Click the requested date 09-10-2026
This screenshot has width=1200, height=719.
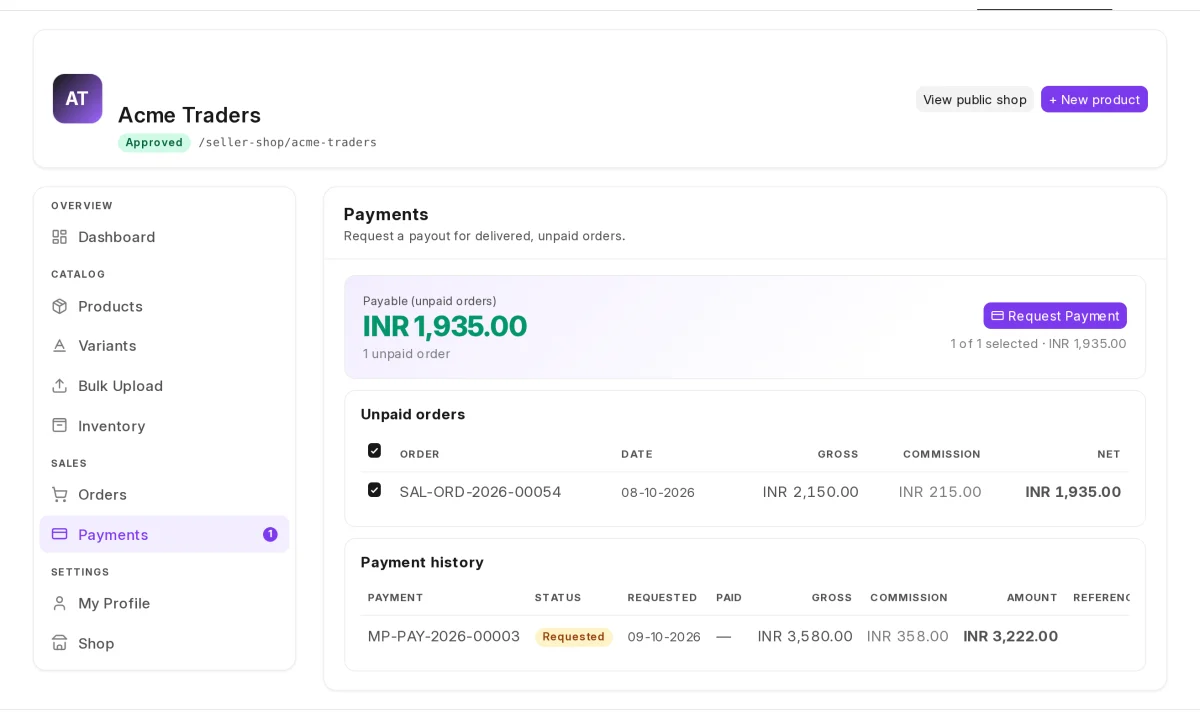(x=664, y=637)
